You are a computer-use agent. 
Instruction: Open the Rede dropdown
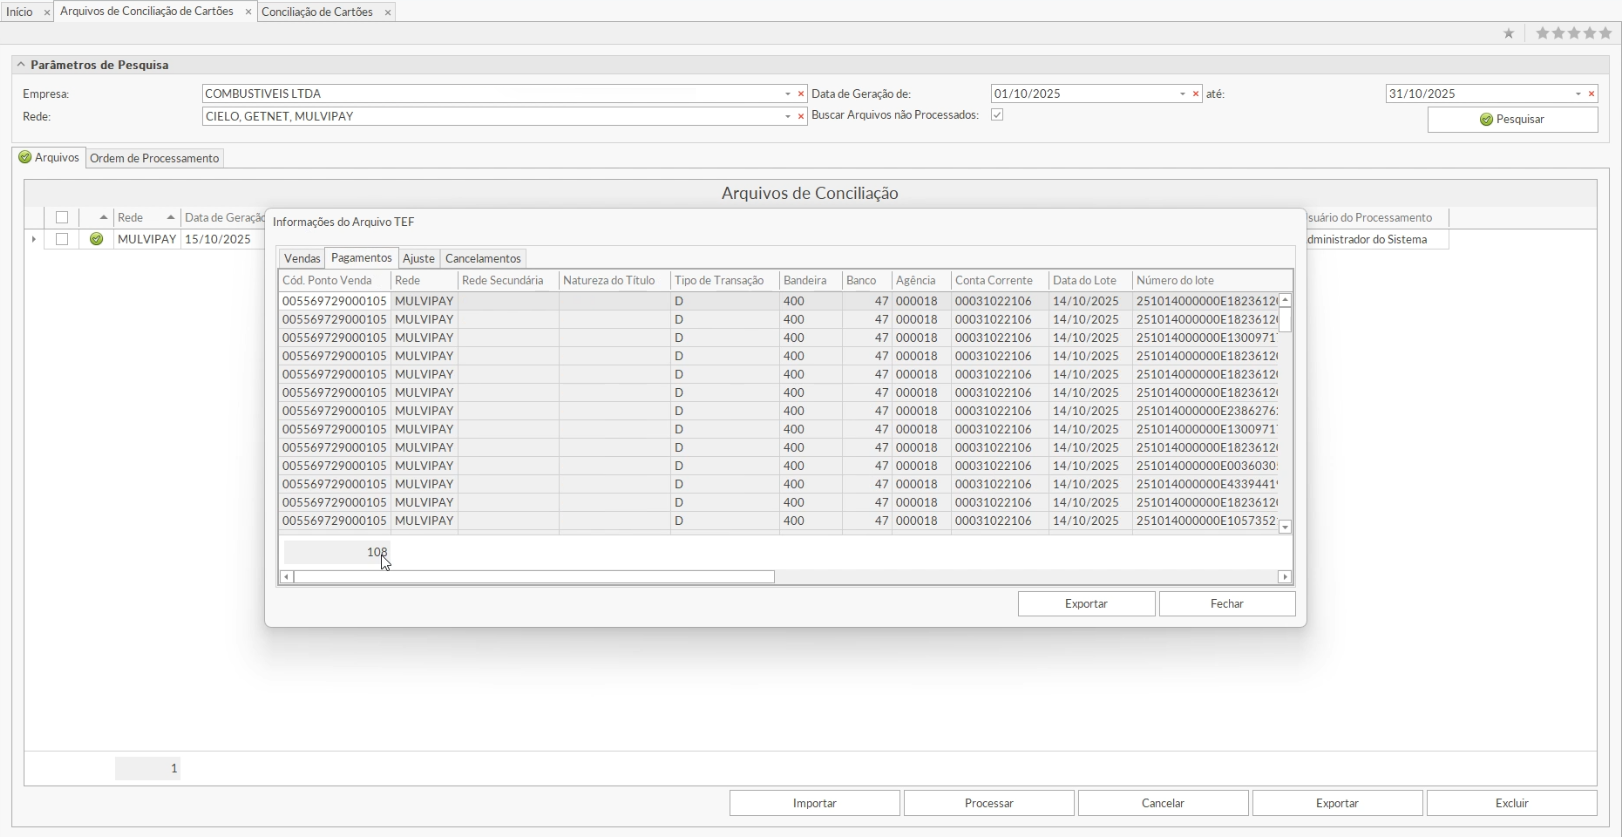(x=787, y=117)
